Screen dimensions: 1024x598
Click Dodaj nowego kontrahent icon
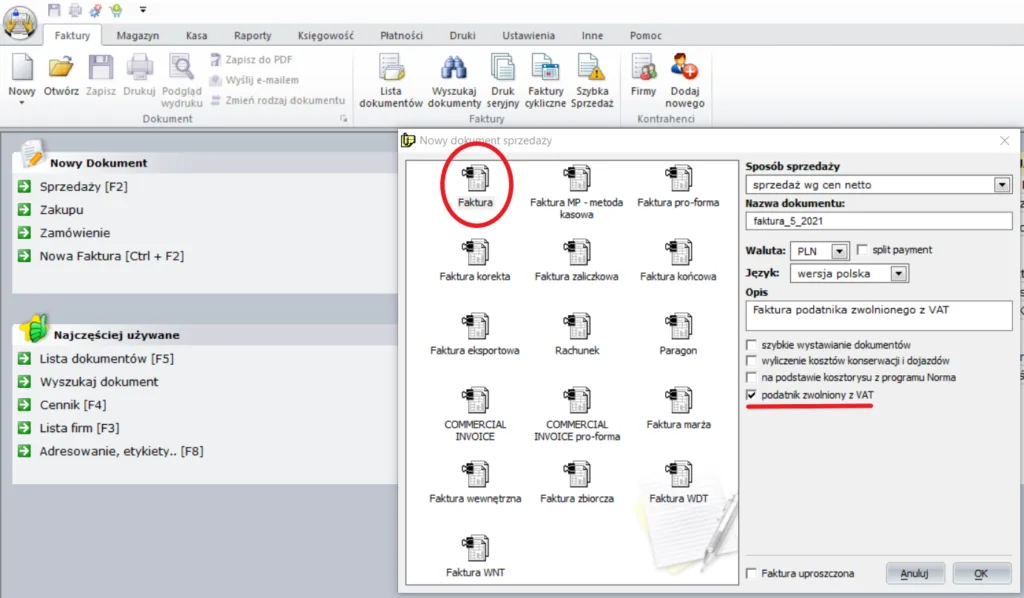click(685, 82)
